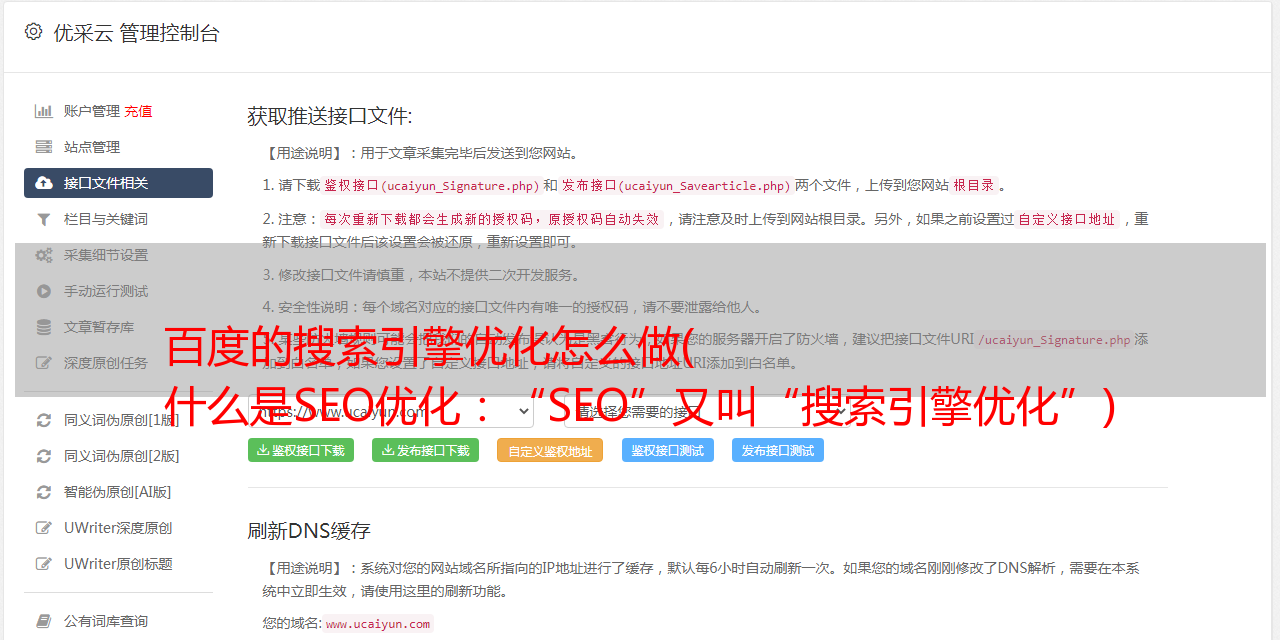The image size is (1280, 640).
Task: Click the green 发布接口下载 button
Action: coord(425,450)
